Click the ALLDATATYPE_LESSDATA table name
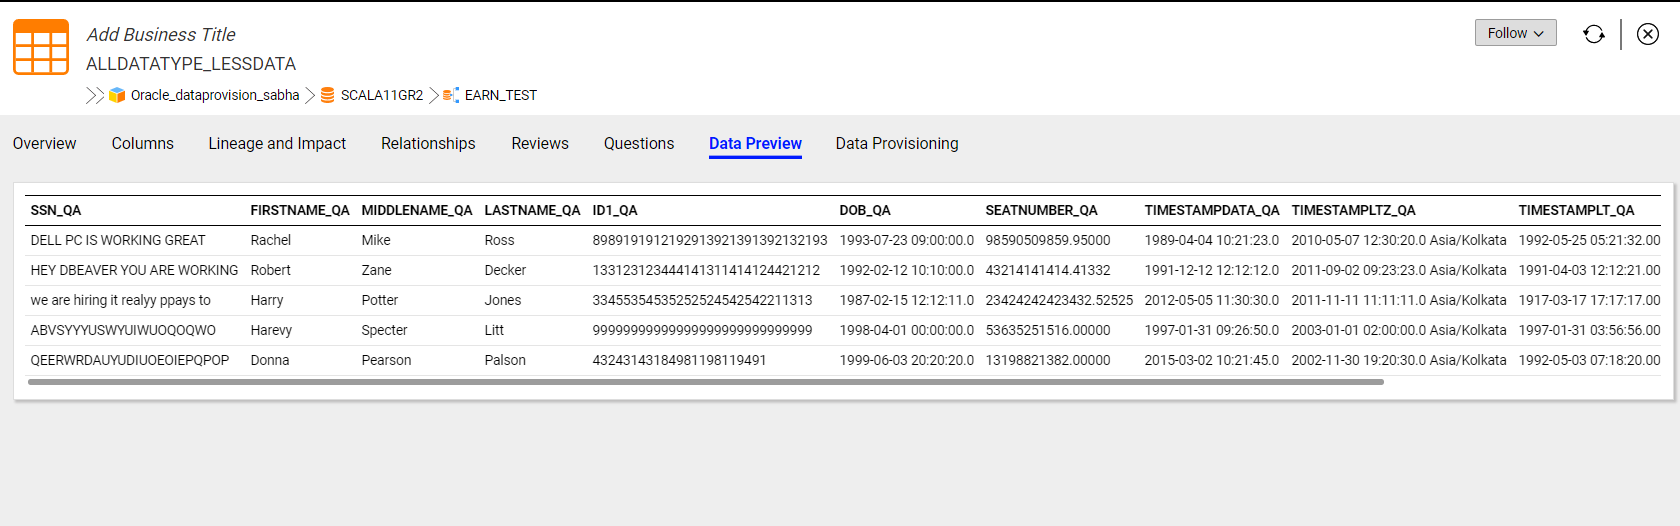The width and height of the screenshot is (1680, 526). tap(191, 64)
